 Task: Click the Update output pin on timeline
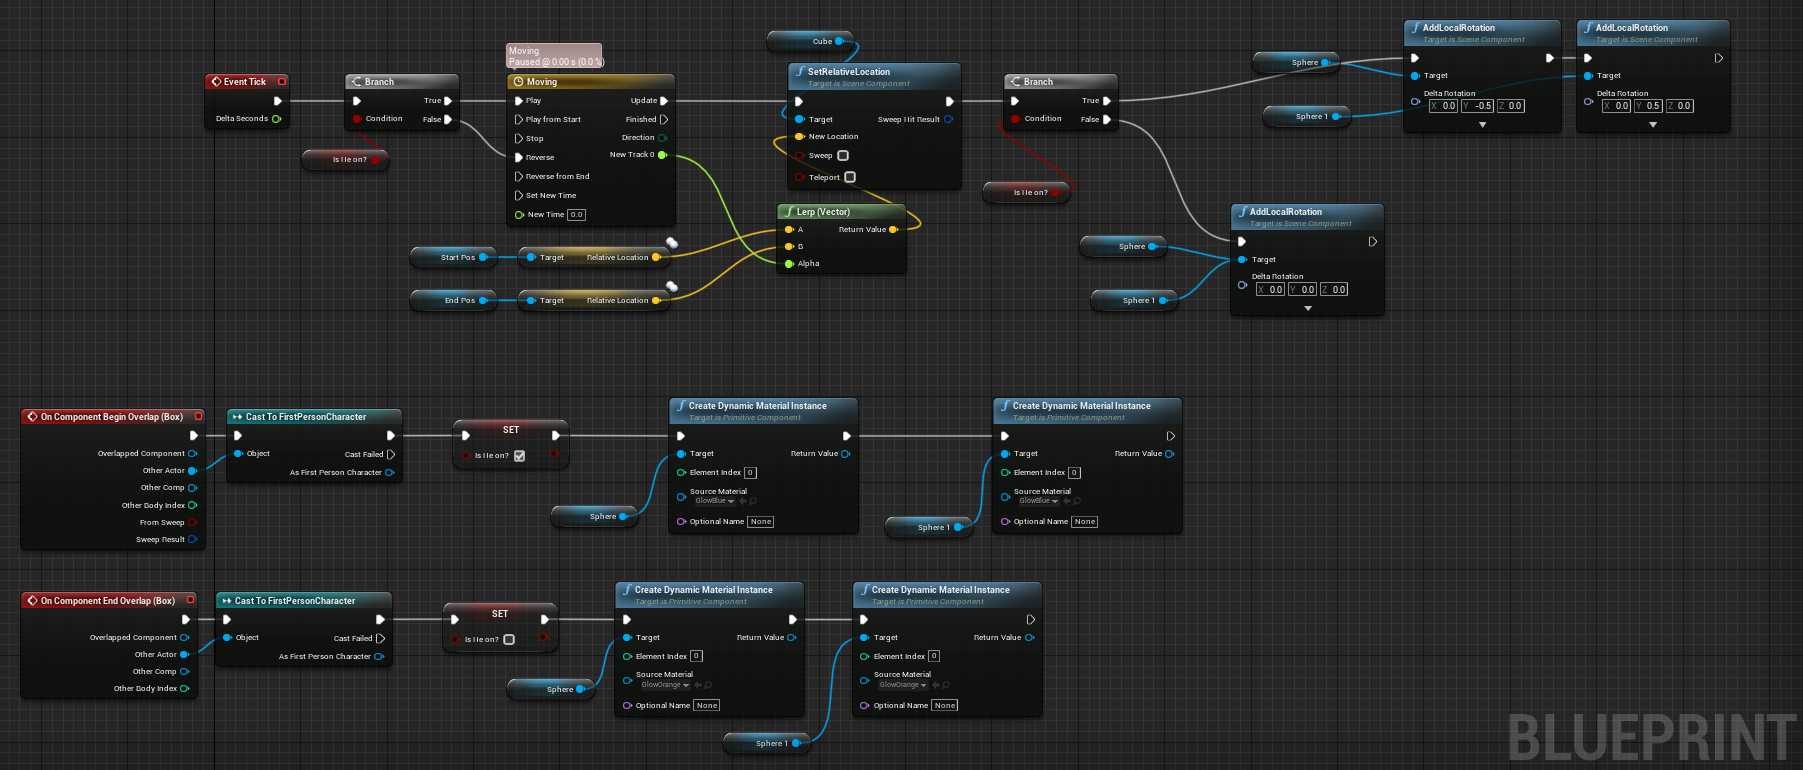point(663,100)
